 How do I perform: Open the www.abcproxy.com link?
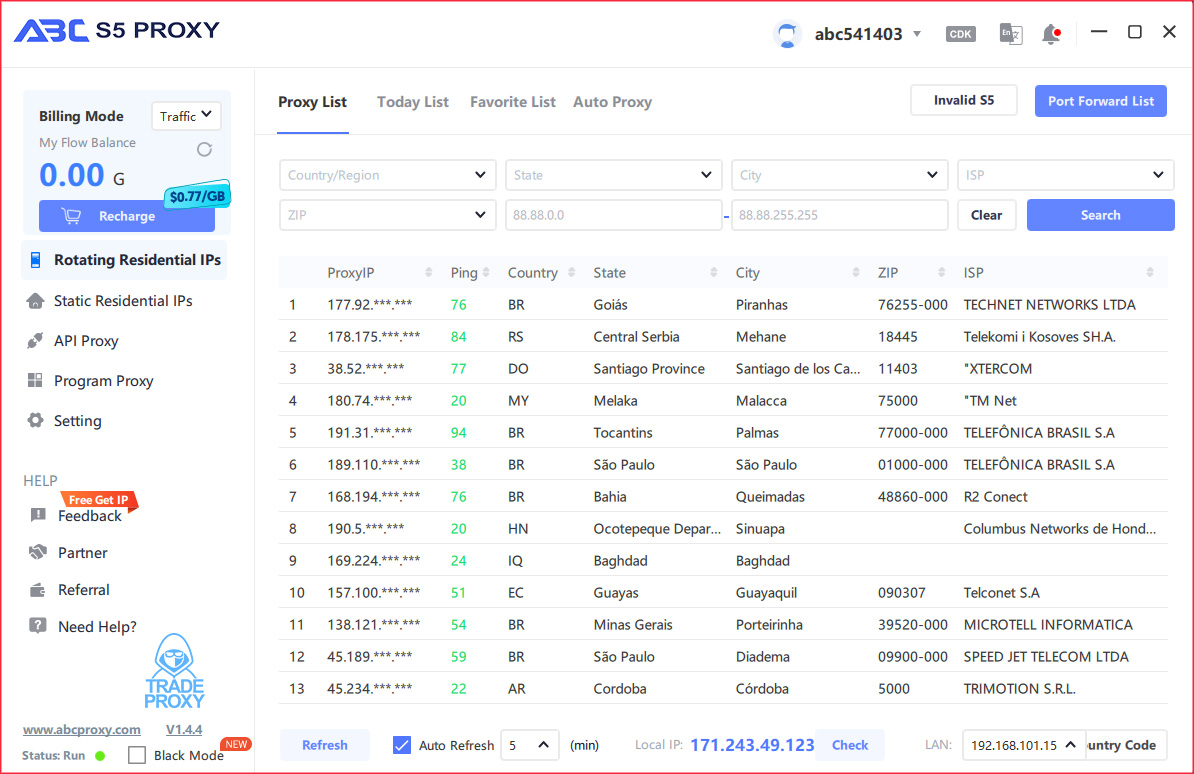tap(81, 730)
